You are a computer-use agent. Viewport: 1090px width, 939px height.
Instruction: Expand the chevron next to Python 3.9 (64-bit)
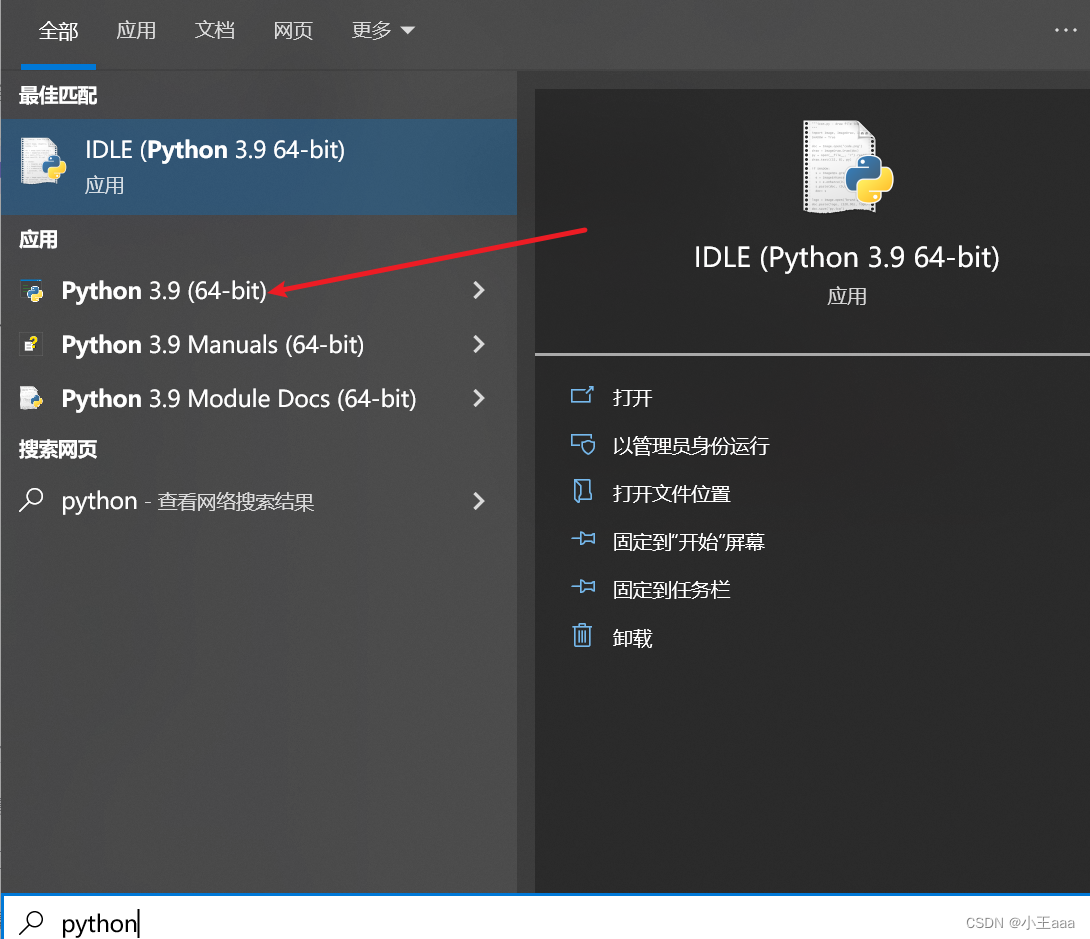(479, 290)
